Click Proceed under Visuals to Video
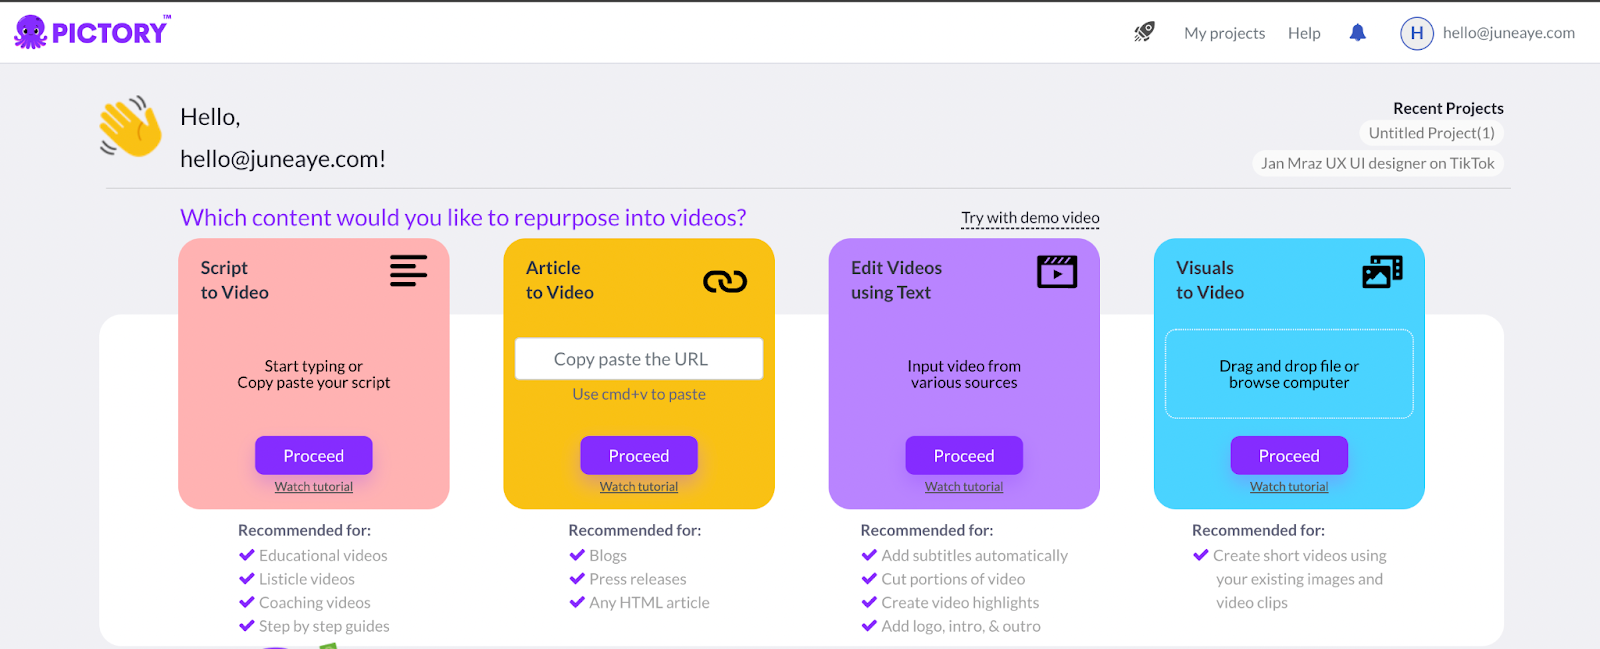 [1289, 455]
